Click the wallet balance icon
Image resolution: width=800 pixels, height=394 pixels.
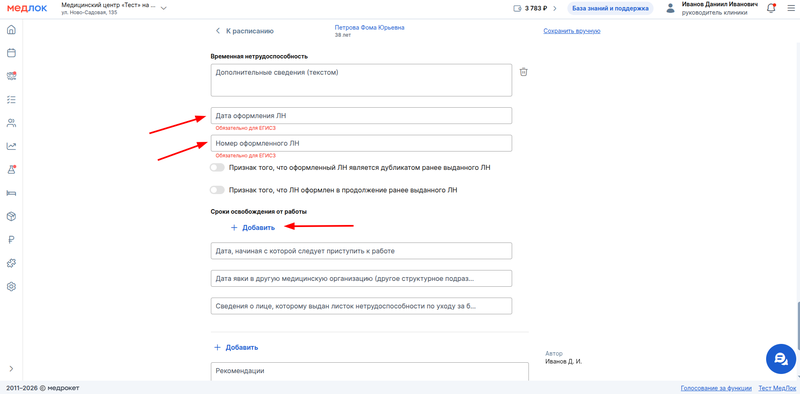pyautogui.click(x=517, y=9)
